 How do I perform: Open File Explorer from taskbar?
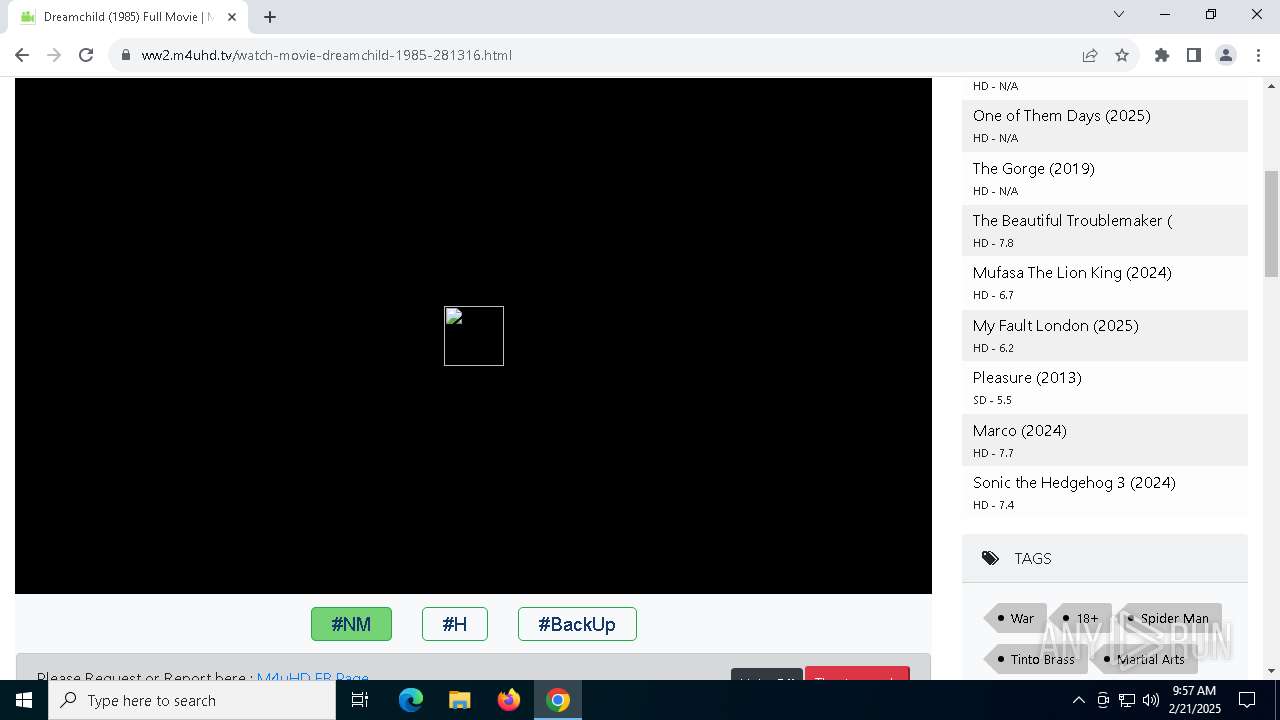click(x=460, y=700)
